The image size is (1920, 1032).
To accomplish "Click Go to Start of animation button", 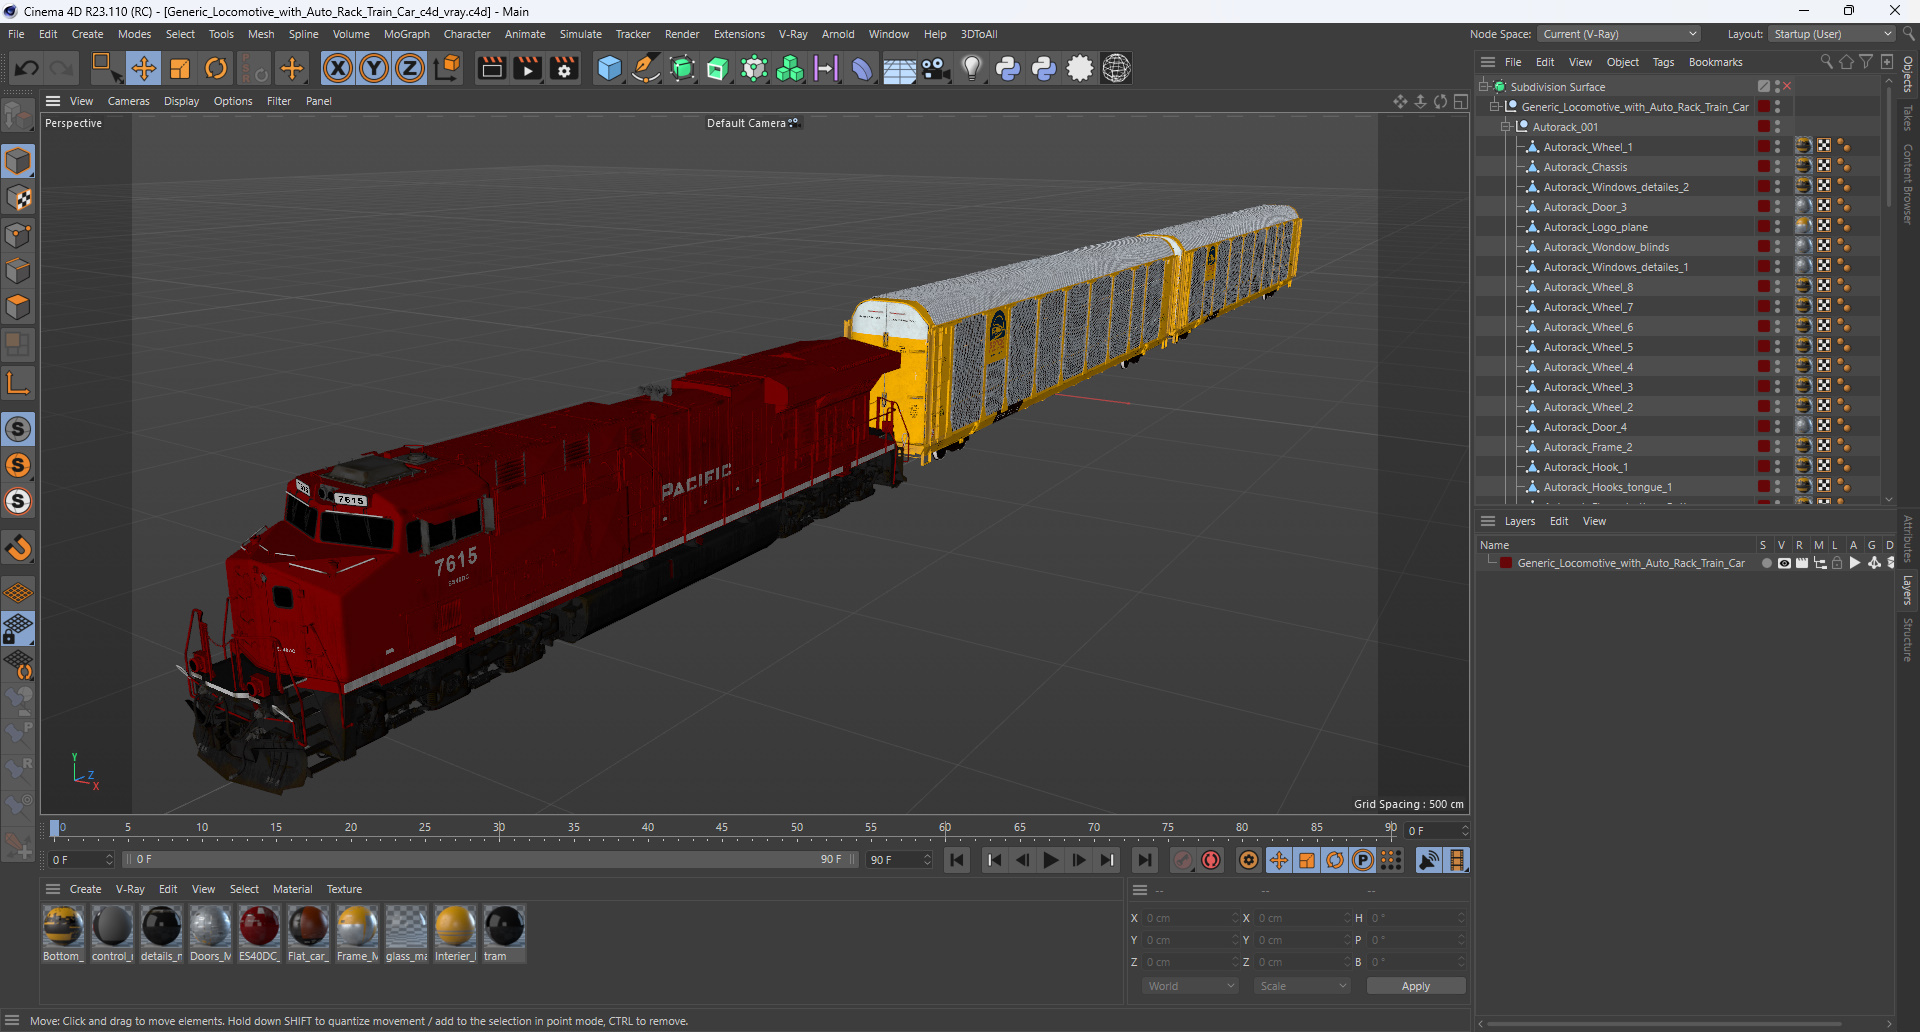I will pos(957,860).
